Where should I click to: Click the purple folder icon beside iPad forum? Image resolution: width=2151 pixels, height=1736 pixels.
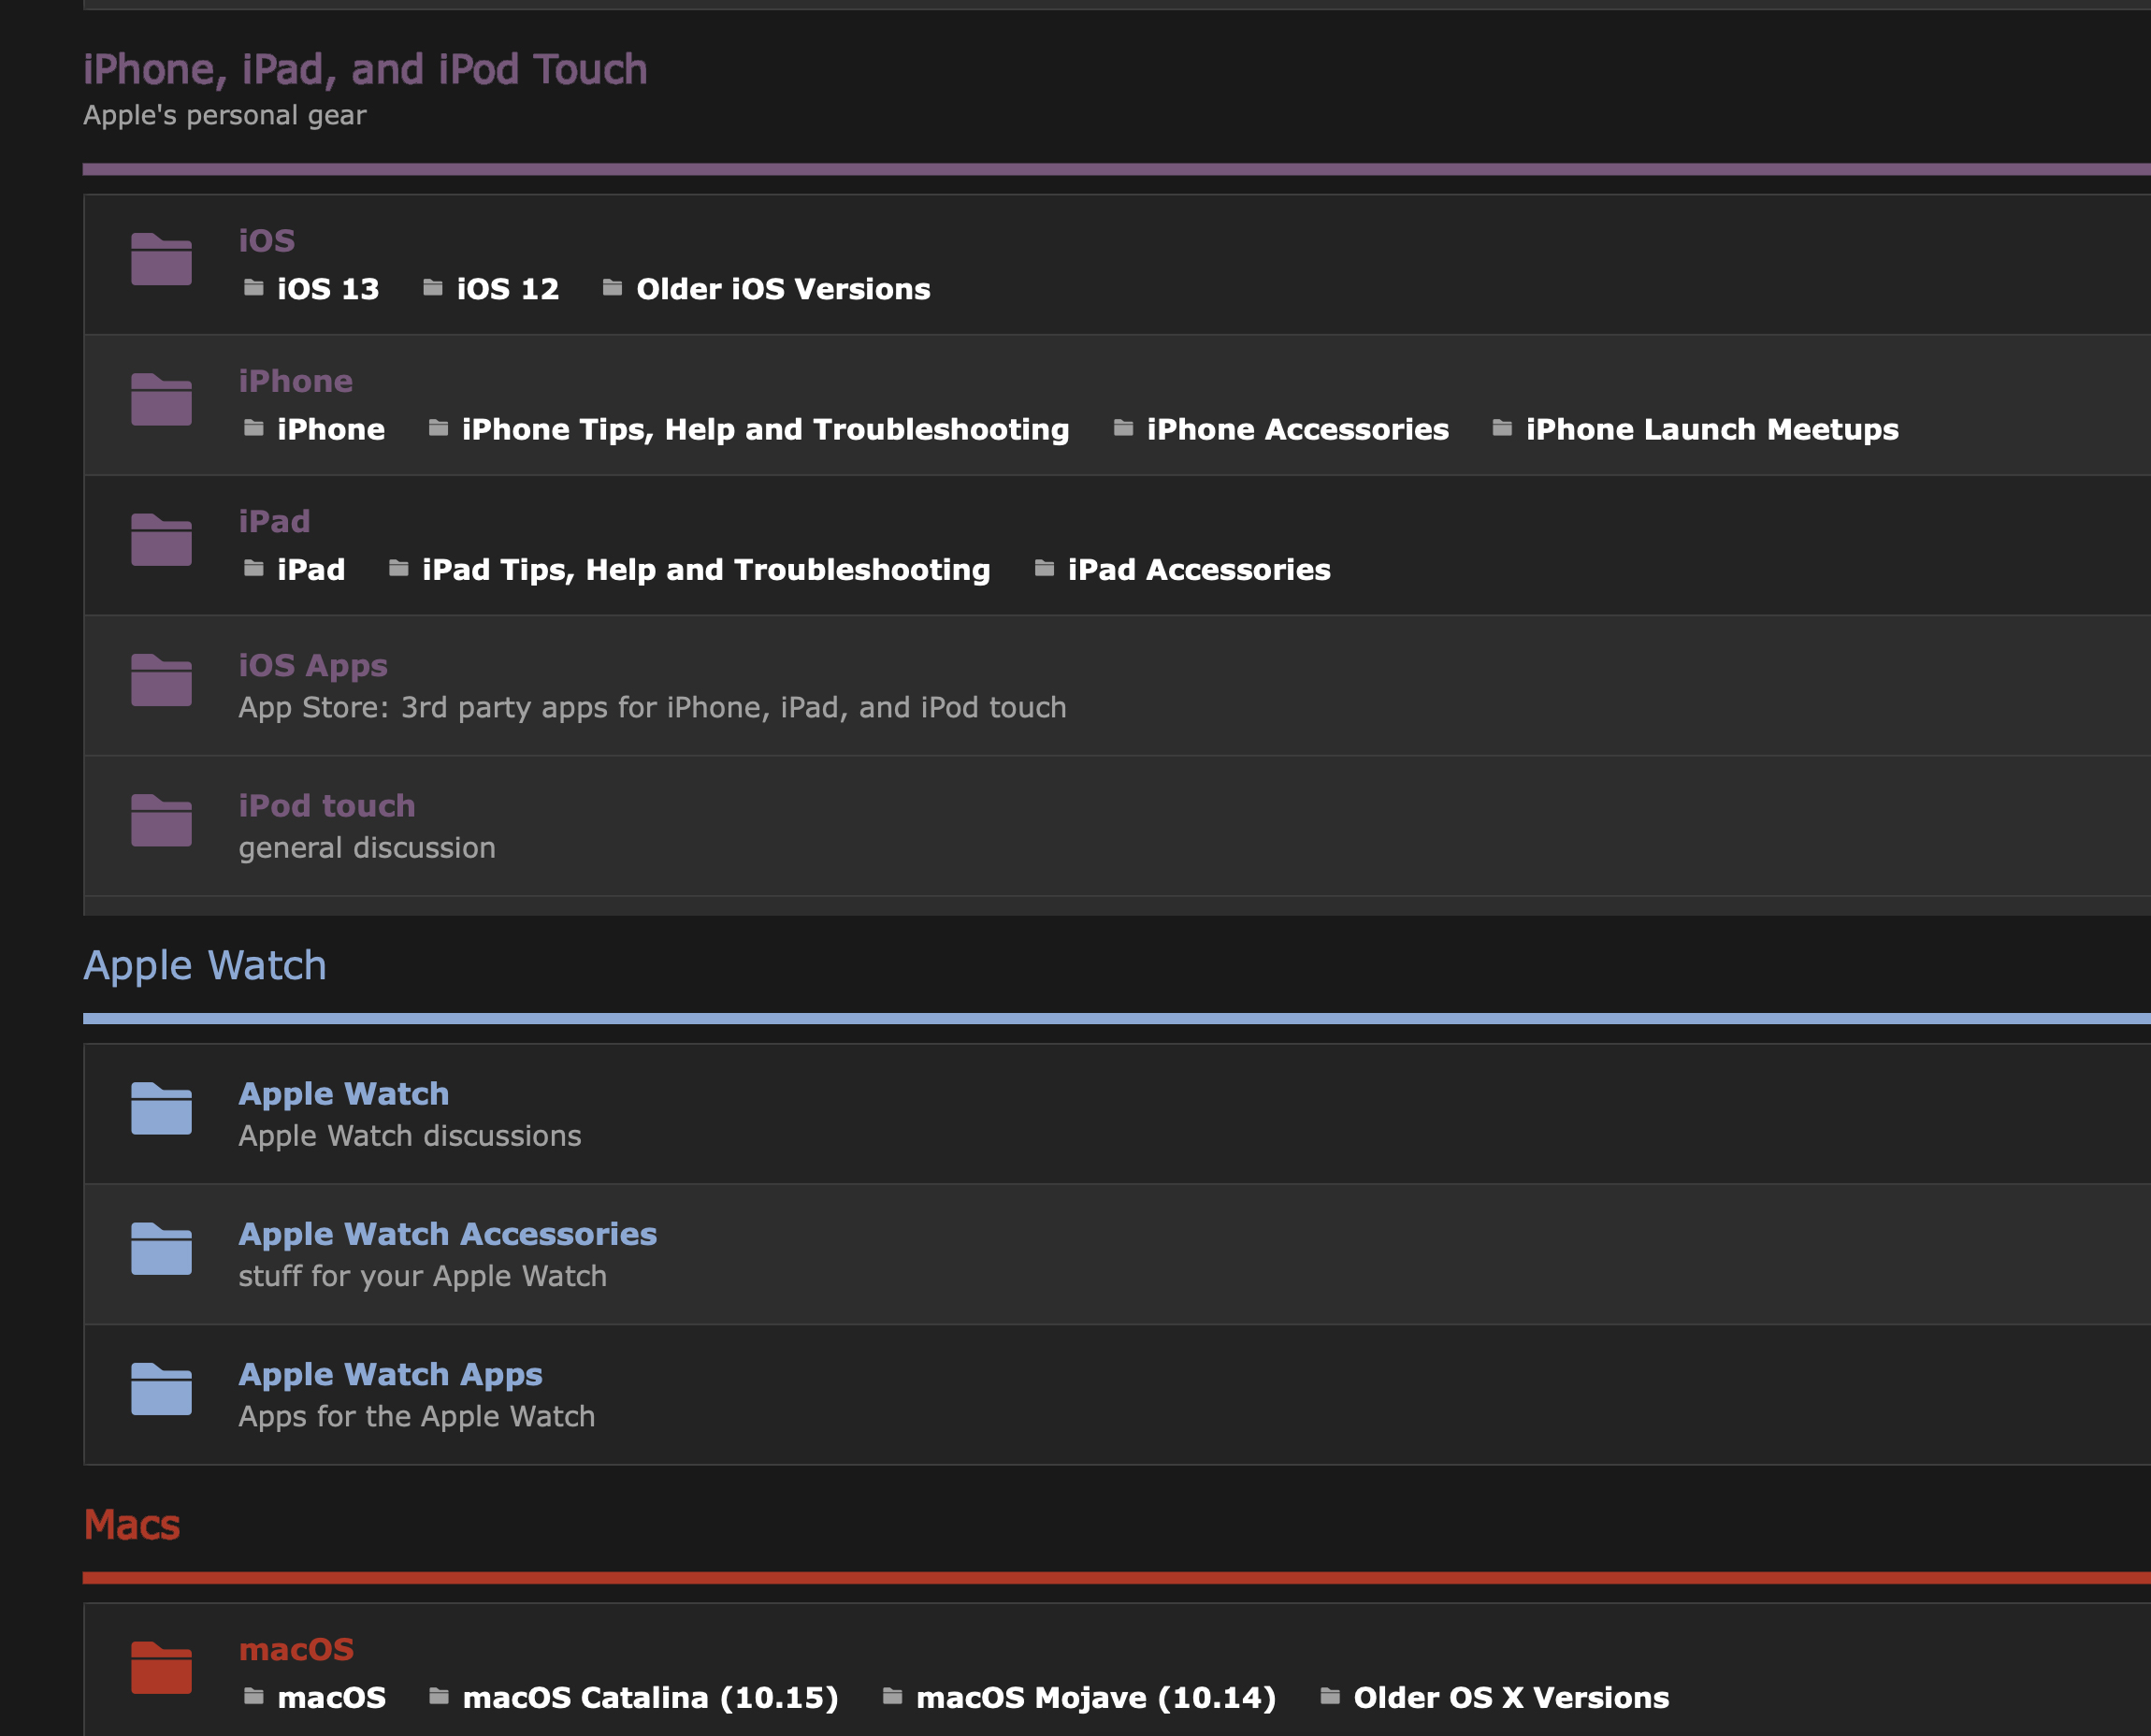click(x=161, y=539)
